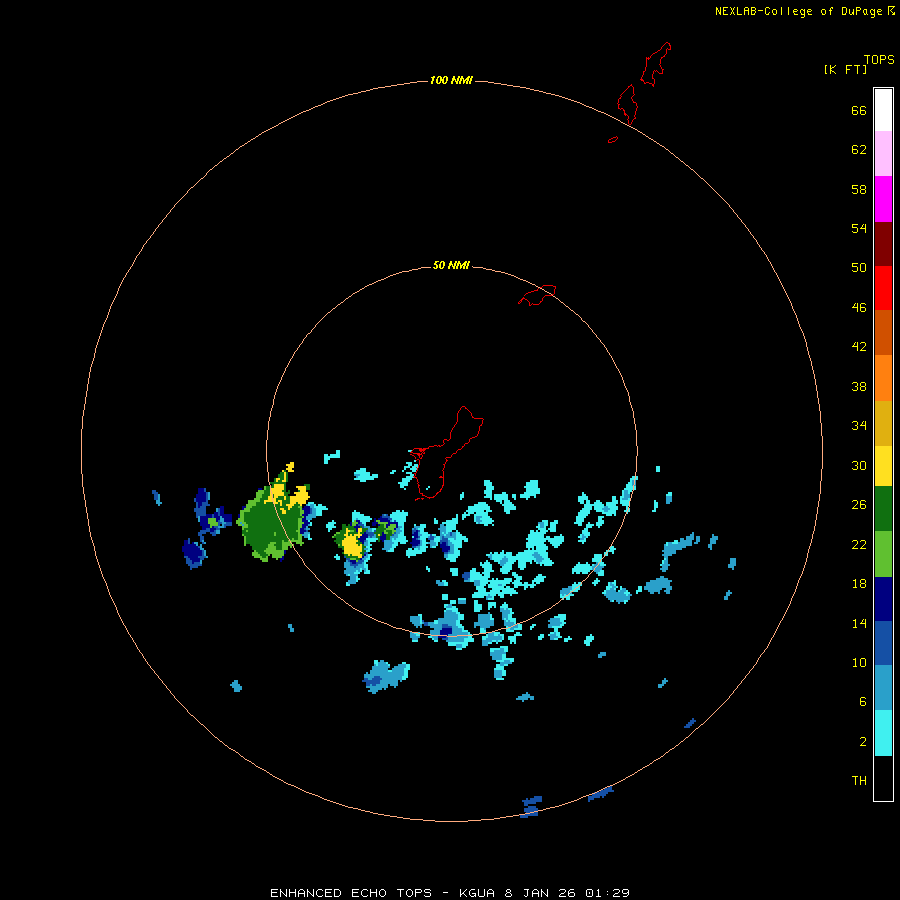Click the navy blue legend swatch

[x=883, y=599]
